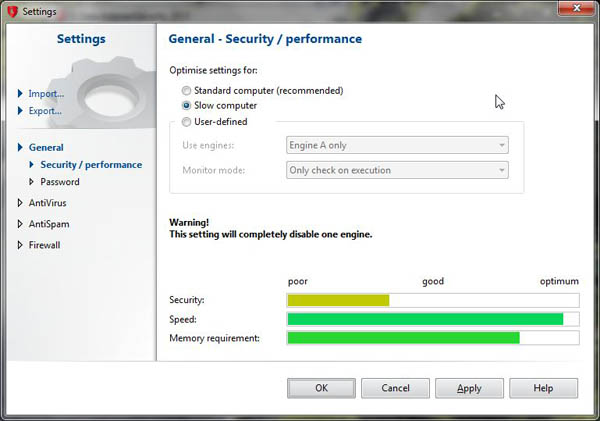
Task: Open the Security / performance page
Action: pos(91,165)
